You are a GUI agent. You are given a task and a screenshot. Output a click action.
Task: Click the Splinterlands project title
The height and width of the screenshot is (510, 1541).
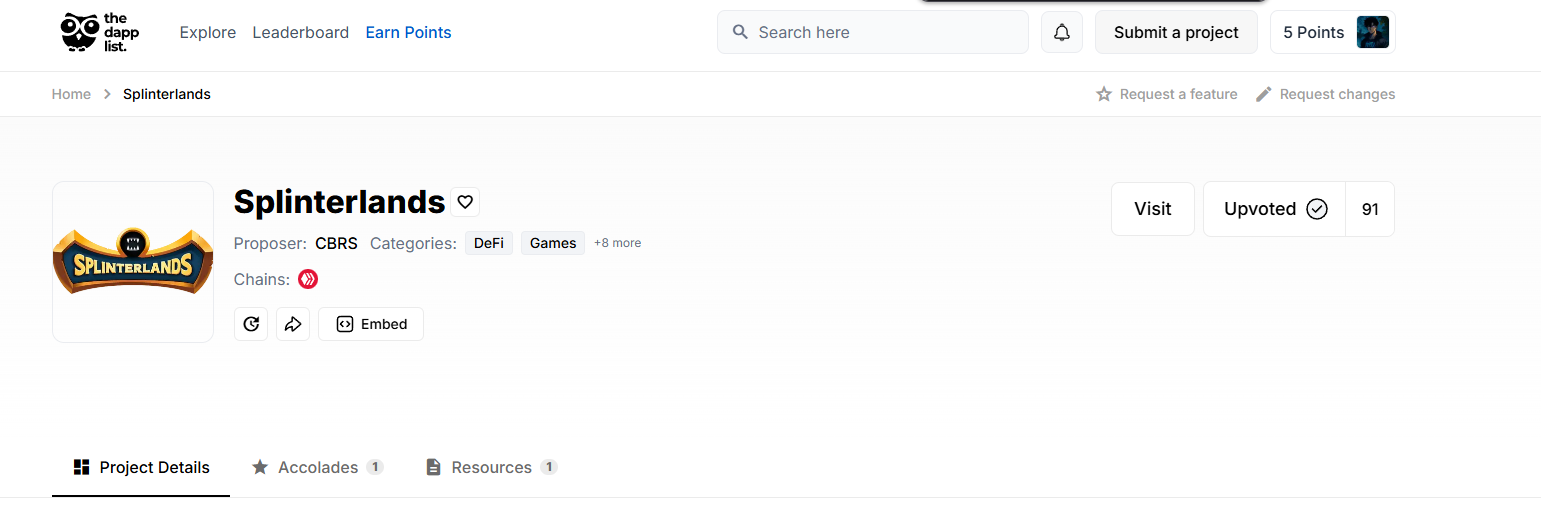339,202
